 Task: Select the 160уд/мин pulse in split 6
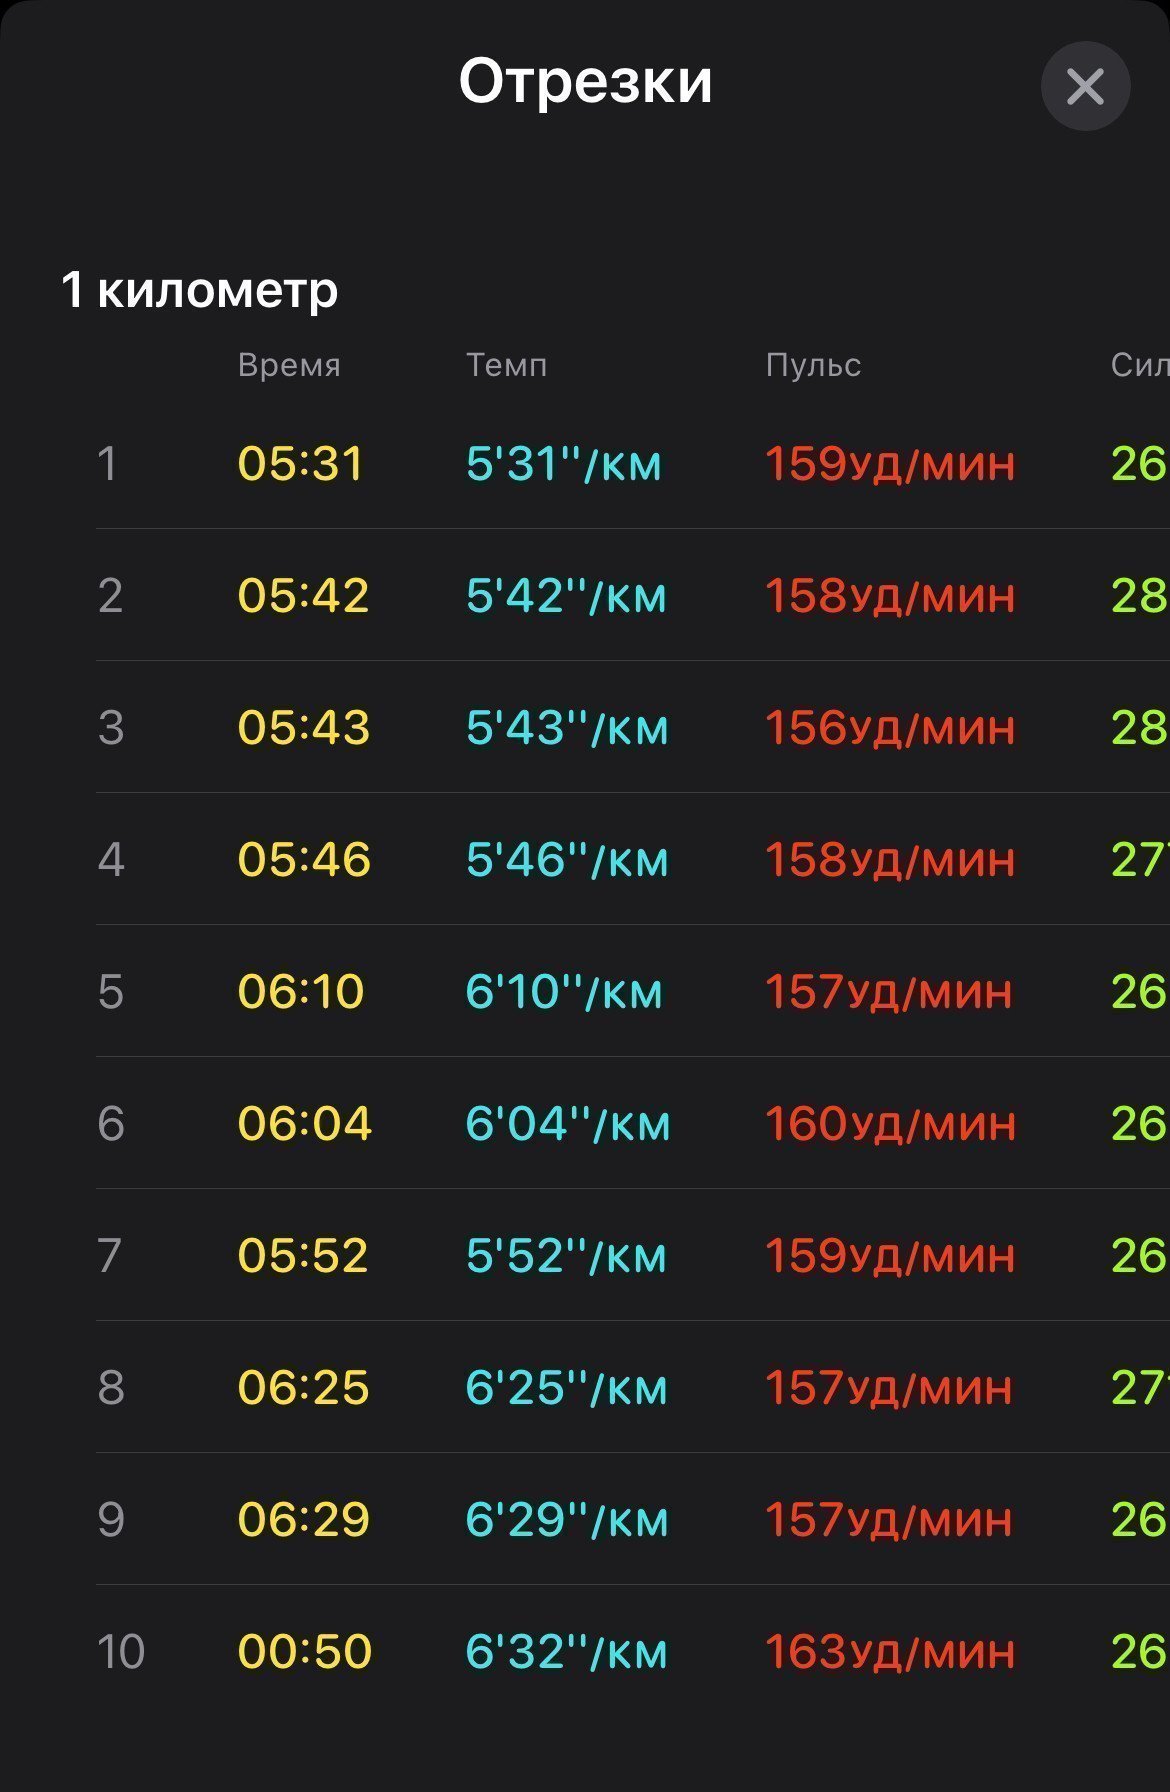point(890,1124)
